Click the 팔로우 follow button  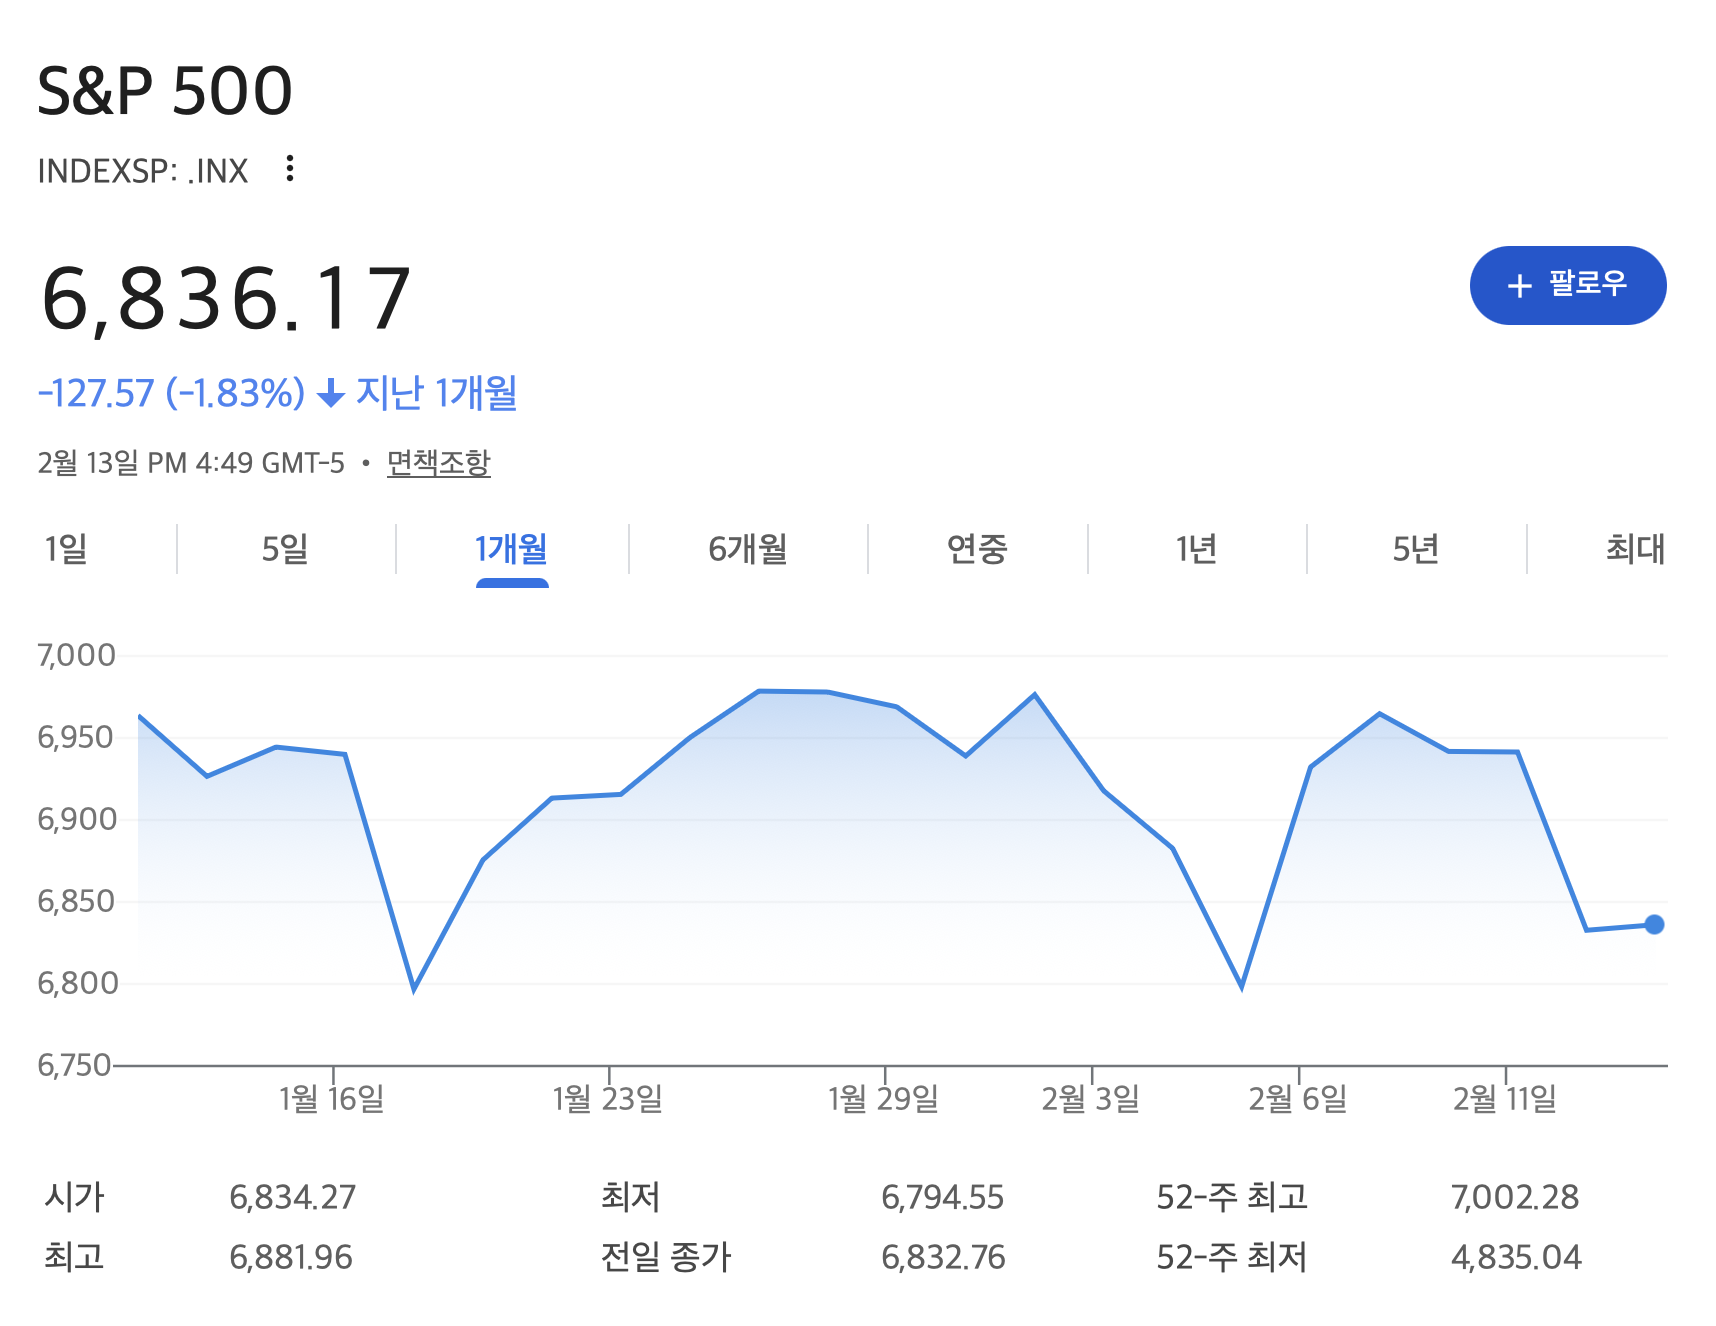[x=1567, y=285]
